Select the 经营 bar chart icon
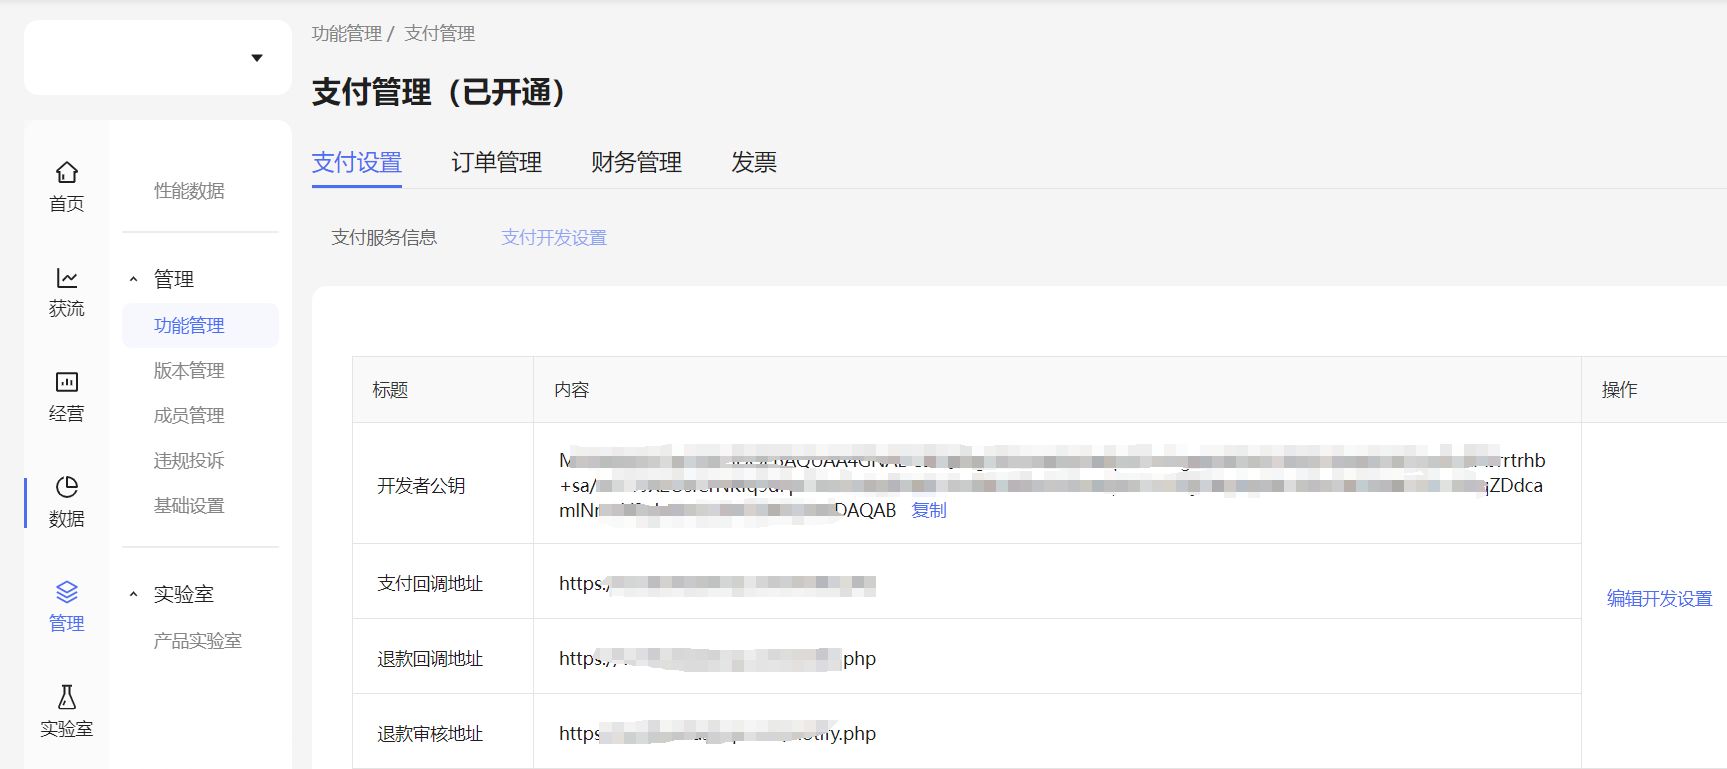 pos(67,382)
